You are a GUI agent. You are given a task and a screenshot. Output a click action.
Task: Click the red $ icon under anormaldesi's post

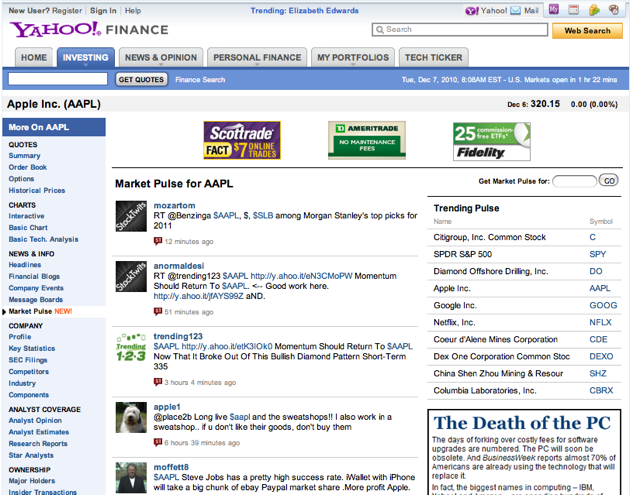(158, 311)
